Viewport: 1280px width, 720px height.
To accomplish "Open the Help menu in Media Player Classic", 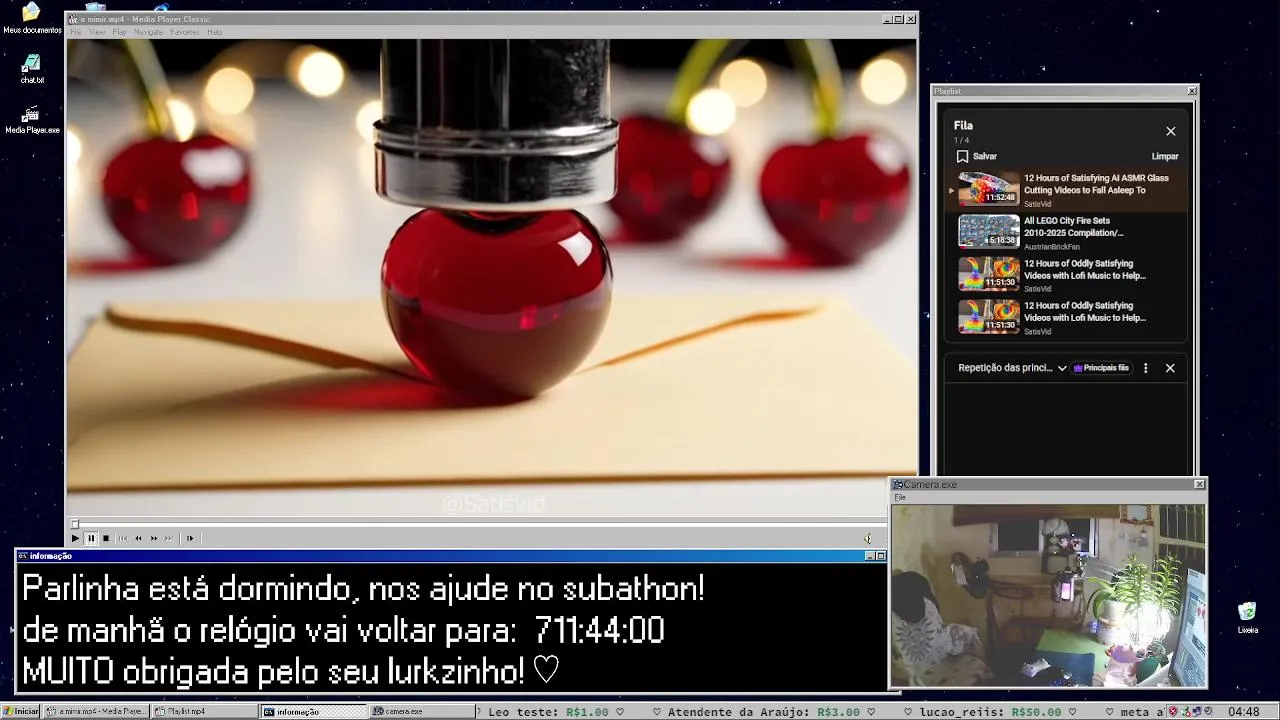I will pos(214,32).
